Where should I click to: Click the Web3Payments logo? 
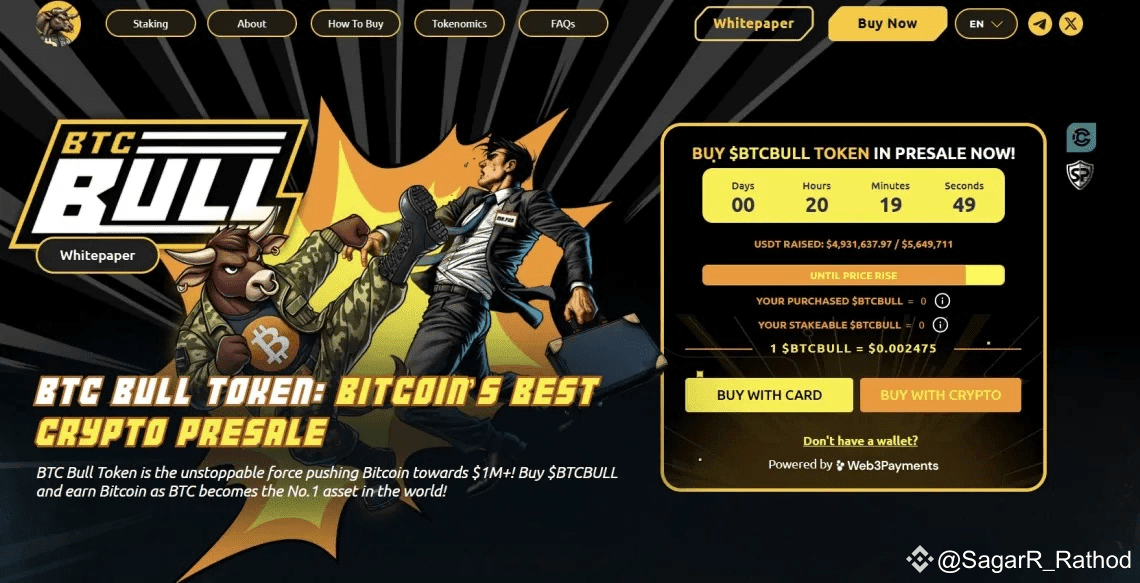[x=887, y=465]
